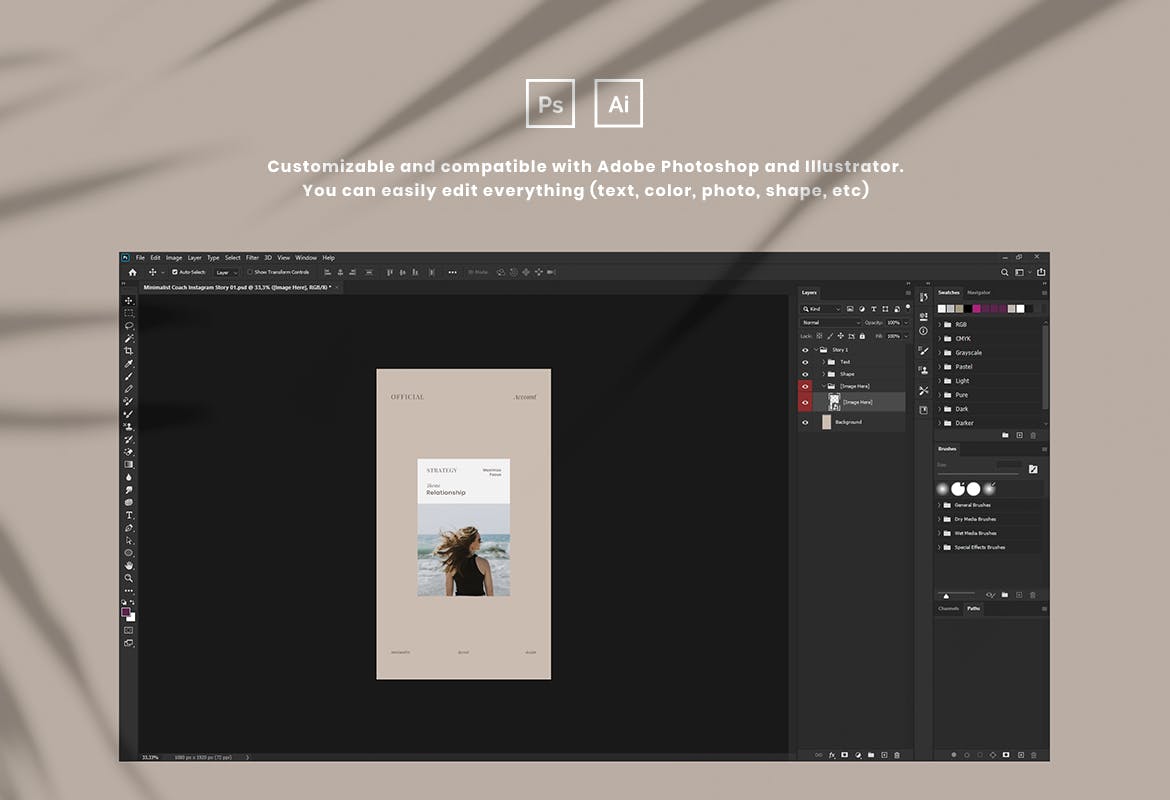Select the Lasso tool
1170x800 pixels.
pyautogui.click(x=129, y=326)
